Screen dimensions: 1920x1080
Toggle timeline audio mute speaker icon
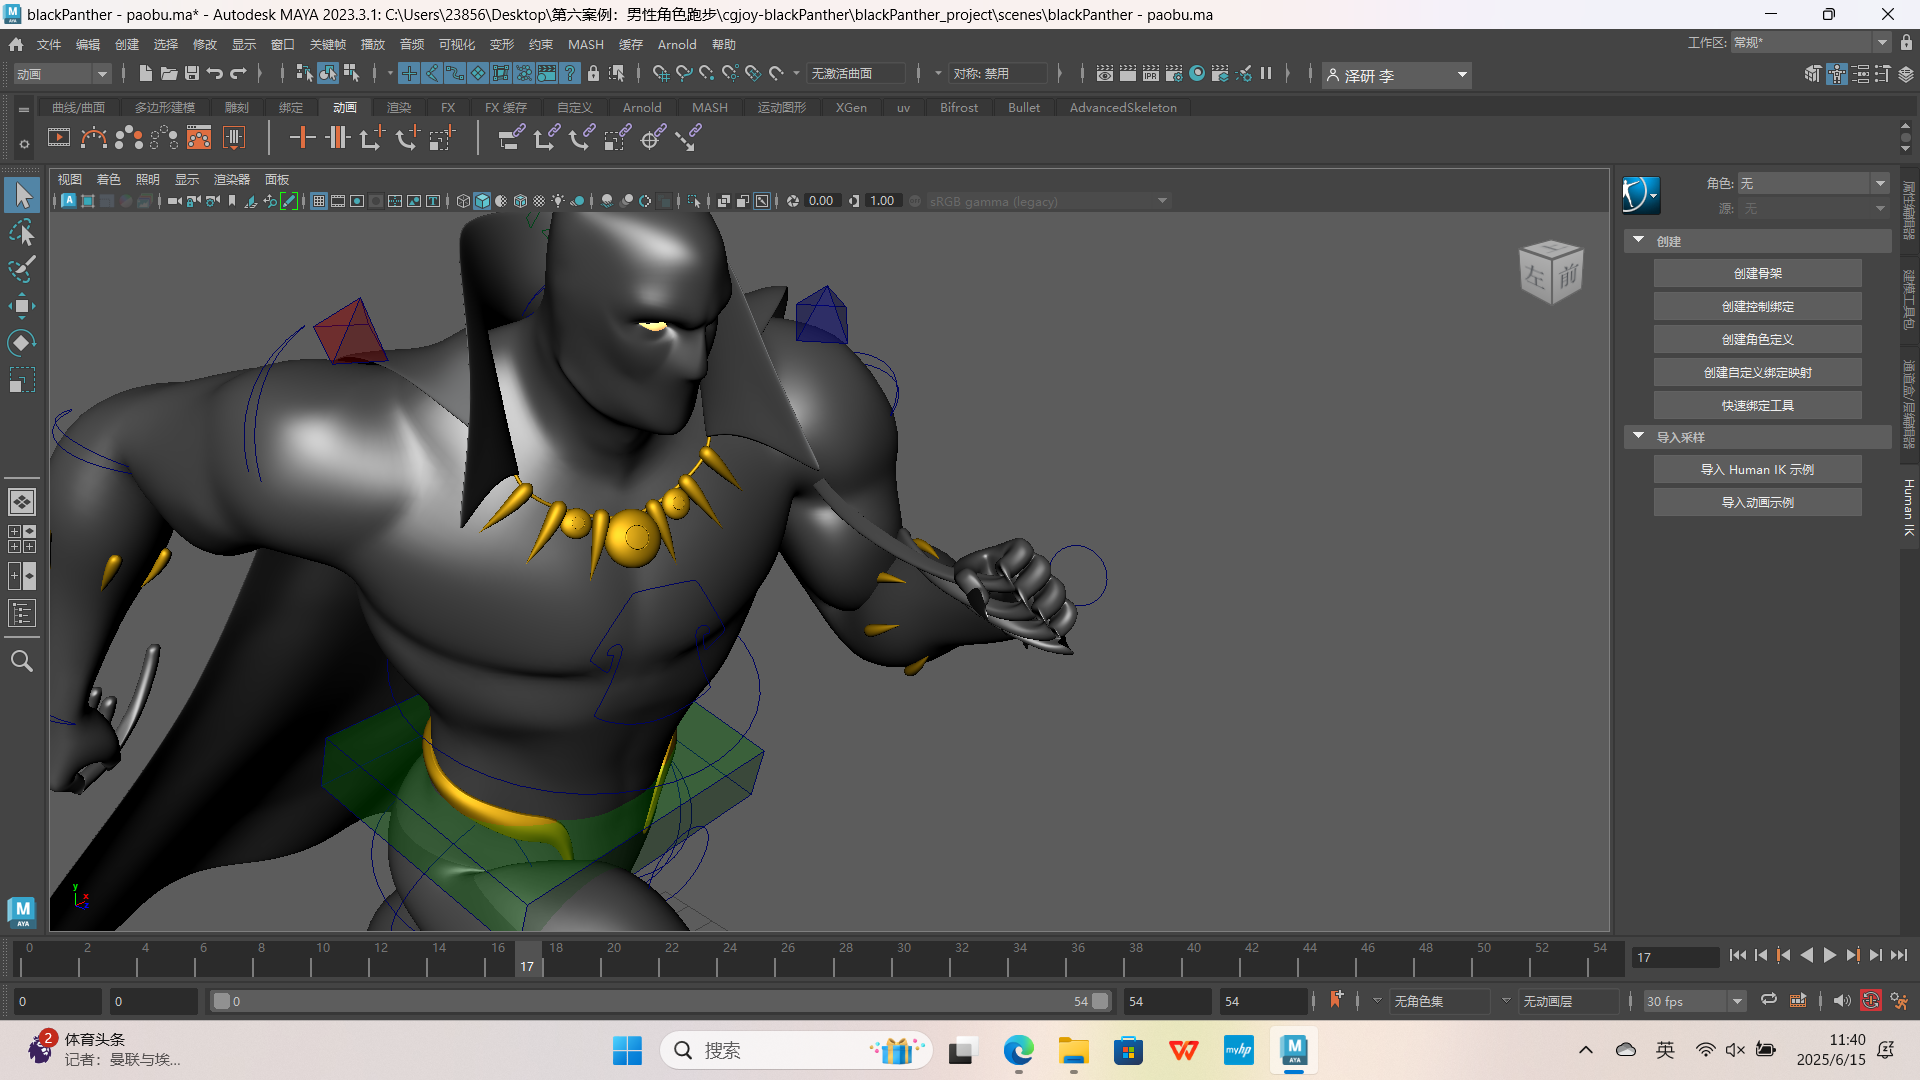[x=1842, y=1000]
